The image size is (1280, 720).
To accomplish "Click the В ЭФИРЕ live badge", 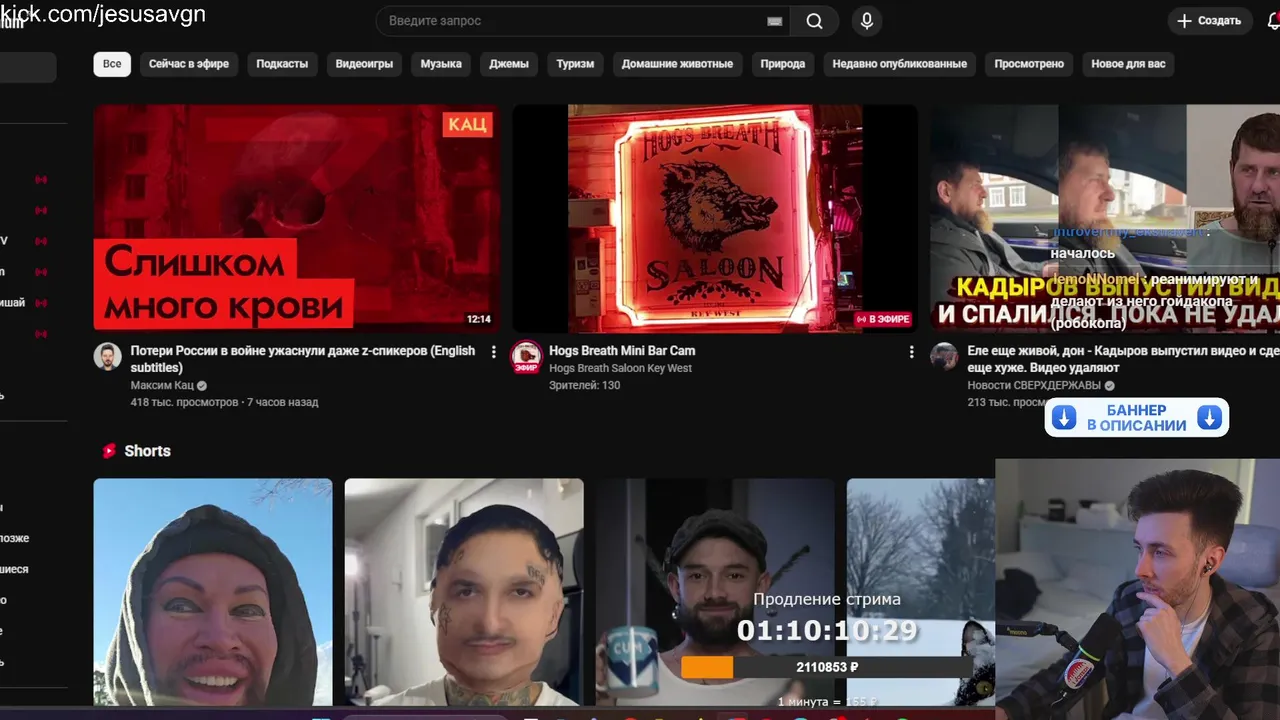I will tap(882, 319).
